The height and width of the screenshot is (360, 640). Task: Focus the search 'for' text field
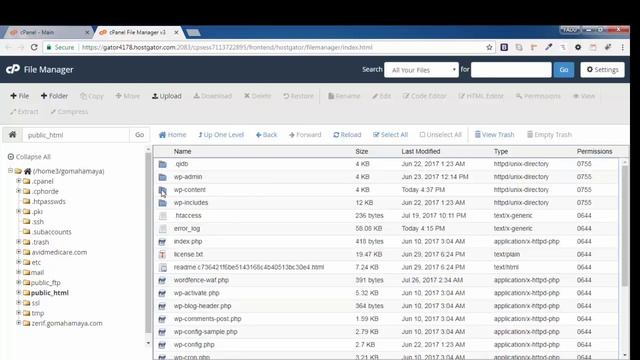511,70
